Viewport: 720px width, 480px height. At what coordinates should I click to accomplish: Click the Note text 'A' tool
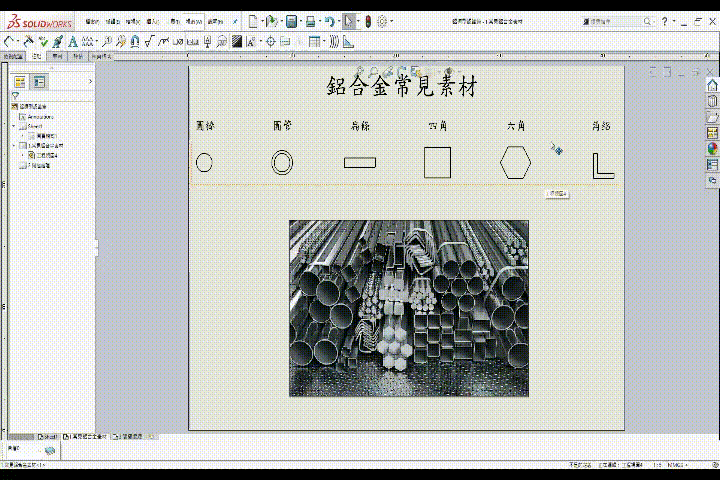pyautogui.click(x=73, y=41)
